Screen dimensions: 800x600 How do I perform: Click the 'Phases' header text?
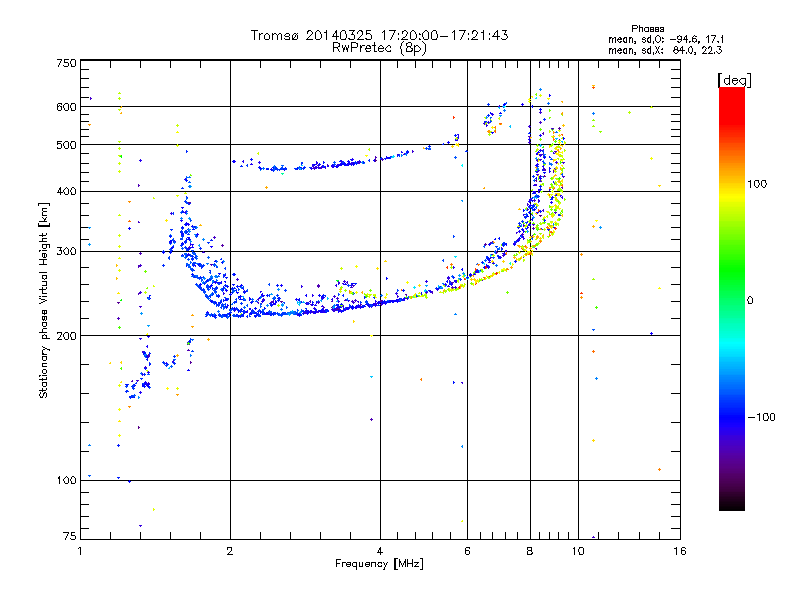pos(647,29)
